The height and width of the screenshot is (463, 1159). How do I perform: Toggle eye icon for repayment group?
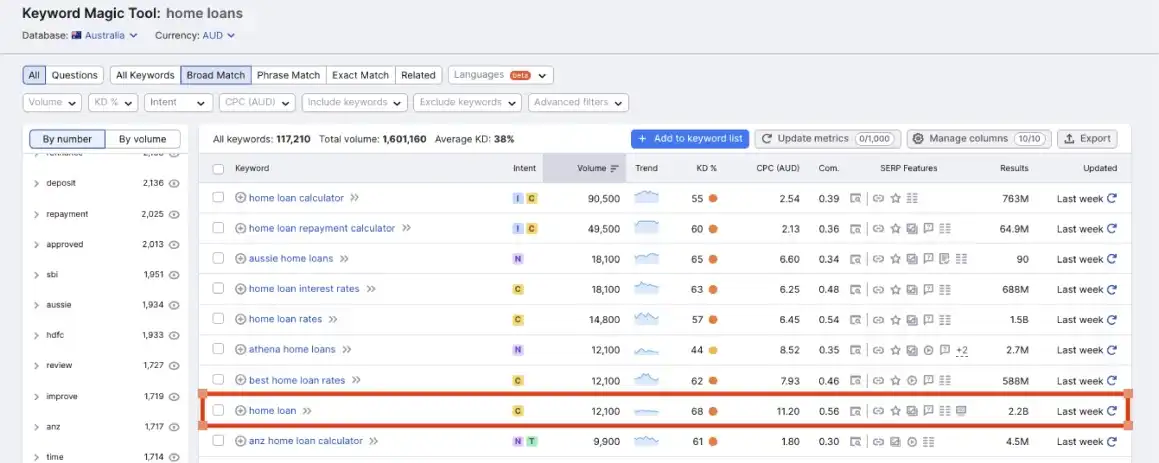pyautogui.click(x=174, y=214)
